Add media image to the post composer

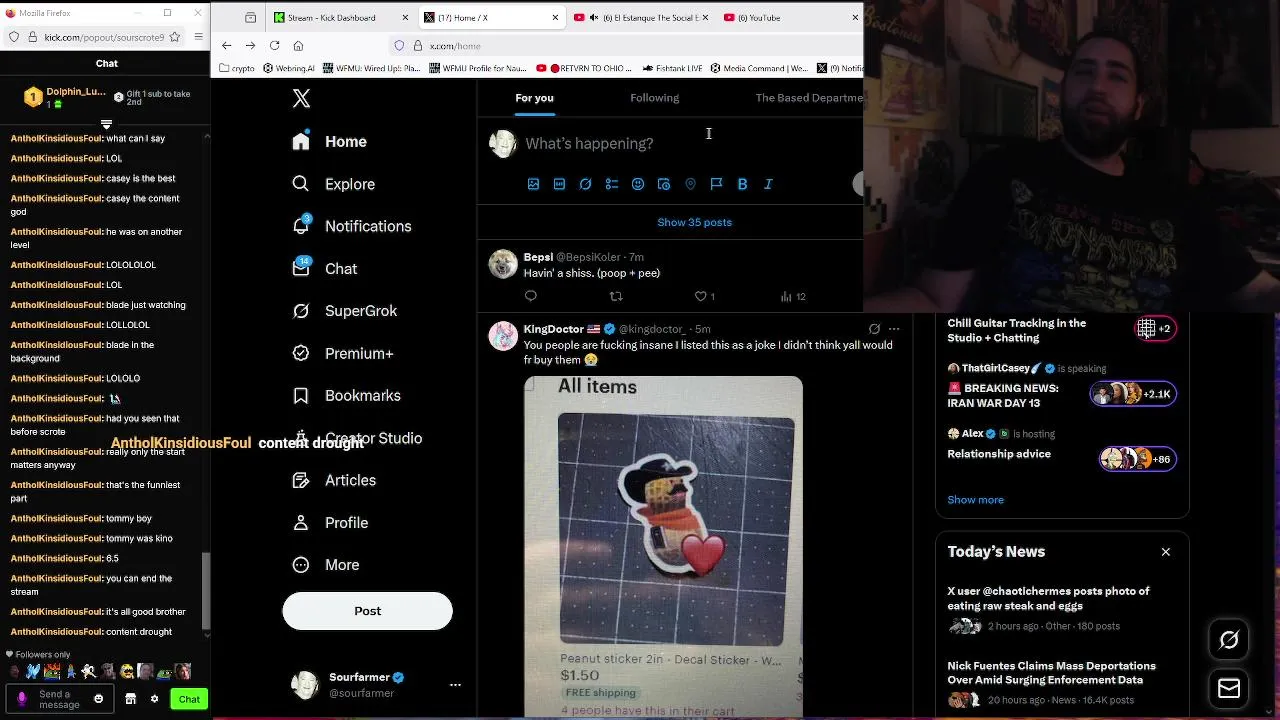(533, 184)
